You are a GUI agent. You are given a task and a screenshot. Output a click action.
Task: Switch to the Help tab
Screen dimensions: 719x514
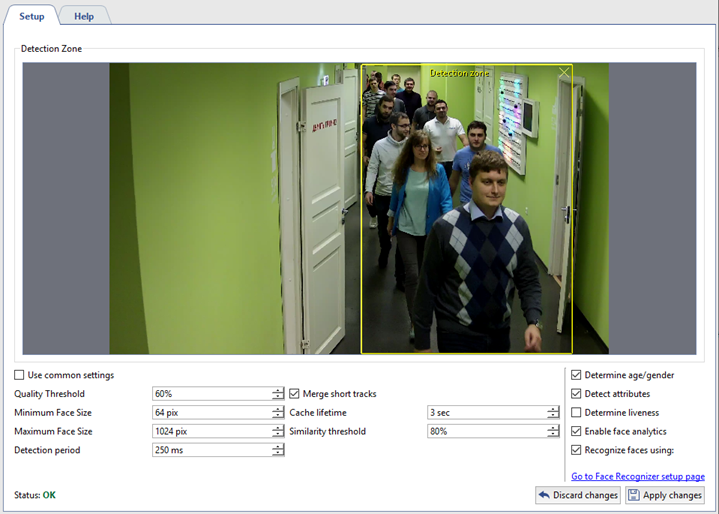84,16
